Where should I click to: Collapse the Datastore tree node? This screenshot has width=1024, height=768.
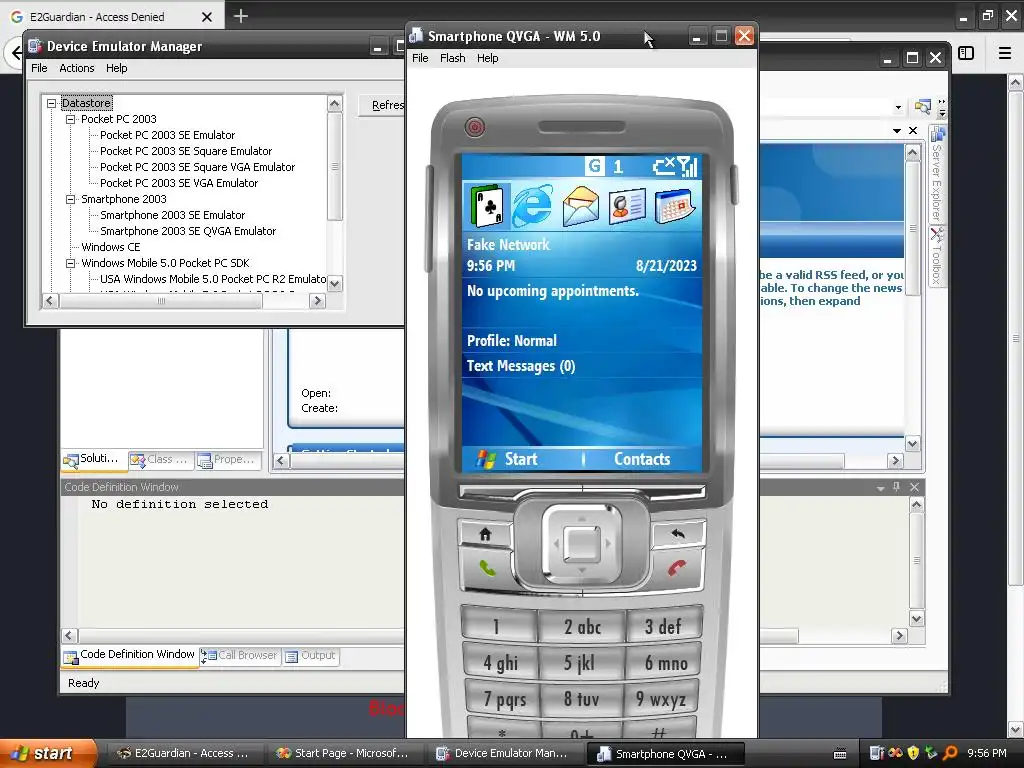tap(52, 103)
